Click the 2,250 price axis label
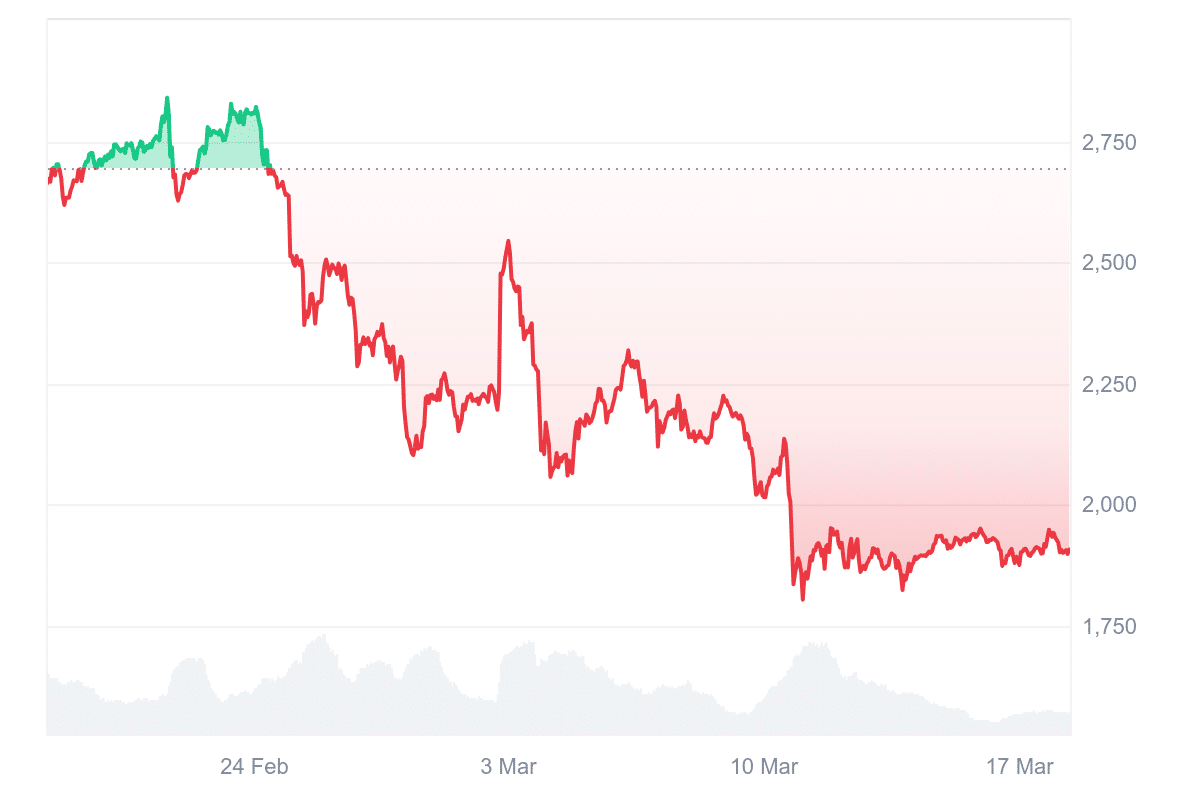 tap(1109, 385)
